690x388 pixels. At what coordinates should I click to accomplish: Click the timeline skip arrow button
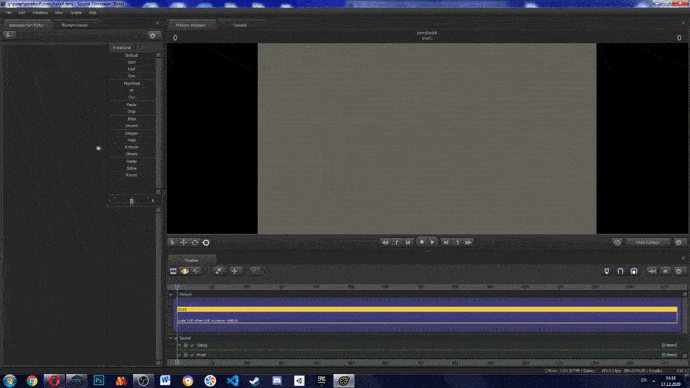point(665,271)
